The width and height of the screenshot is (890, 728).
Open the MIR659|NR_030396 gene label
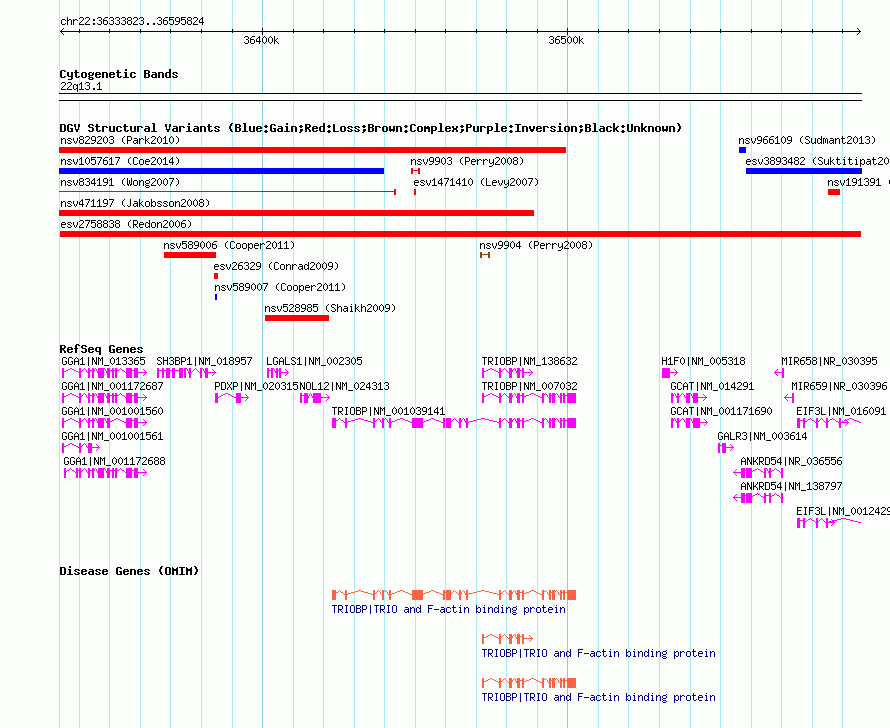[x=839, y=386]
